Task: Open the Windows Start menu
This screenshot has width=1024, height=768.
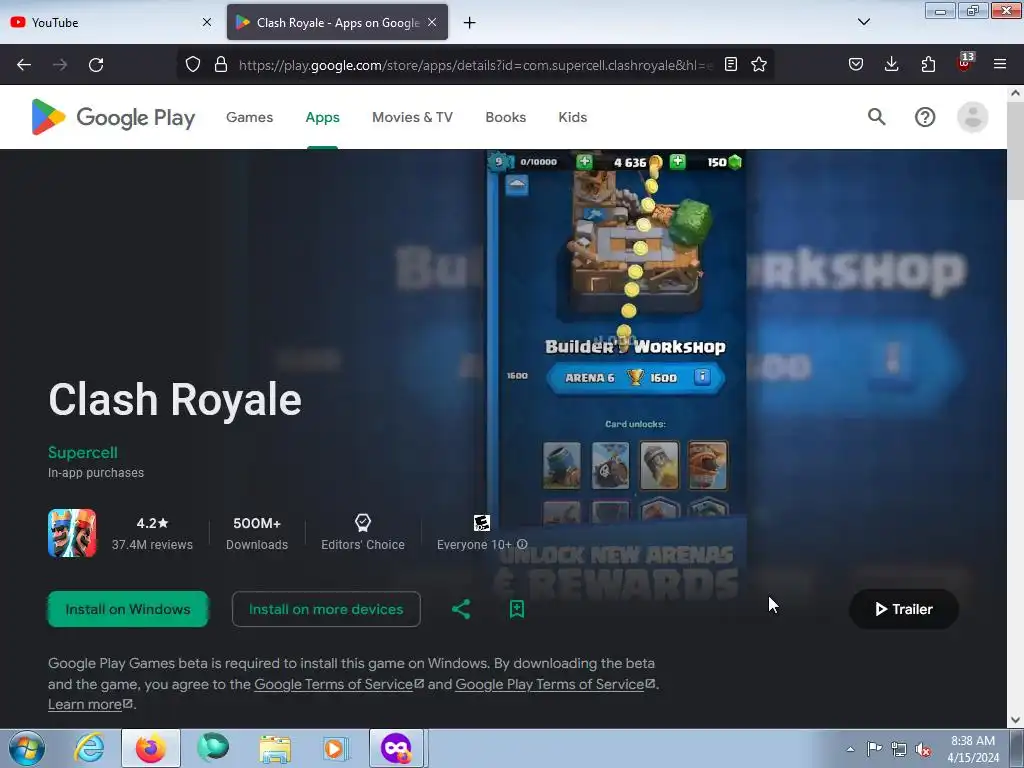Action: (x=27, y=748)
